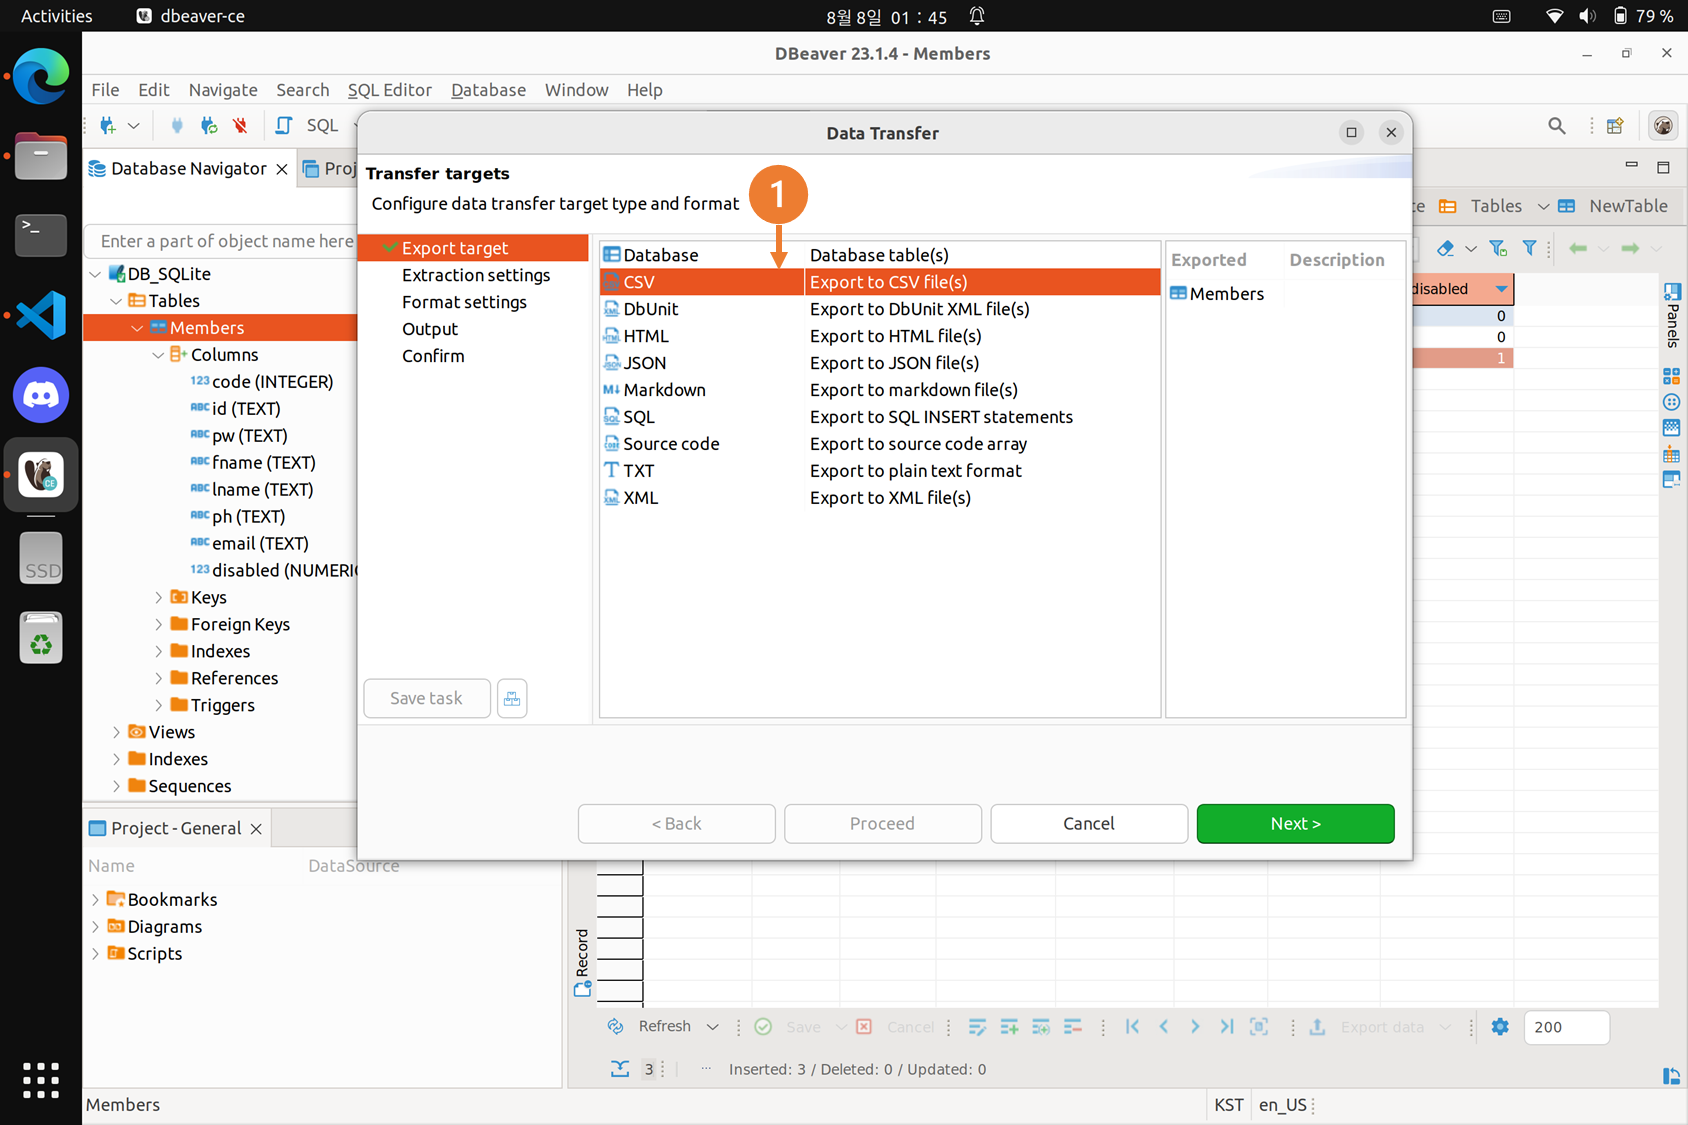Screen dimensions: 1688x1125
Task: Click the eraser clear filter icon
Action: point(1445,248)
